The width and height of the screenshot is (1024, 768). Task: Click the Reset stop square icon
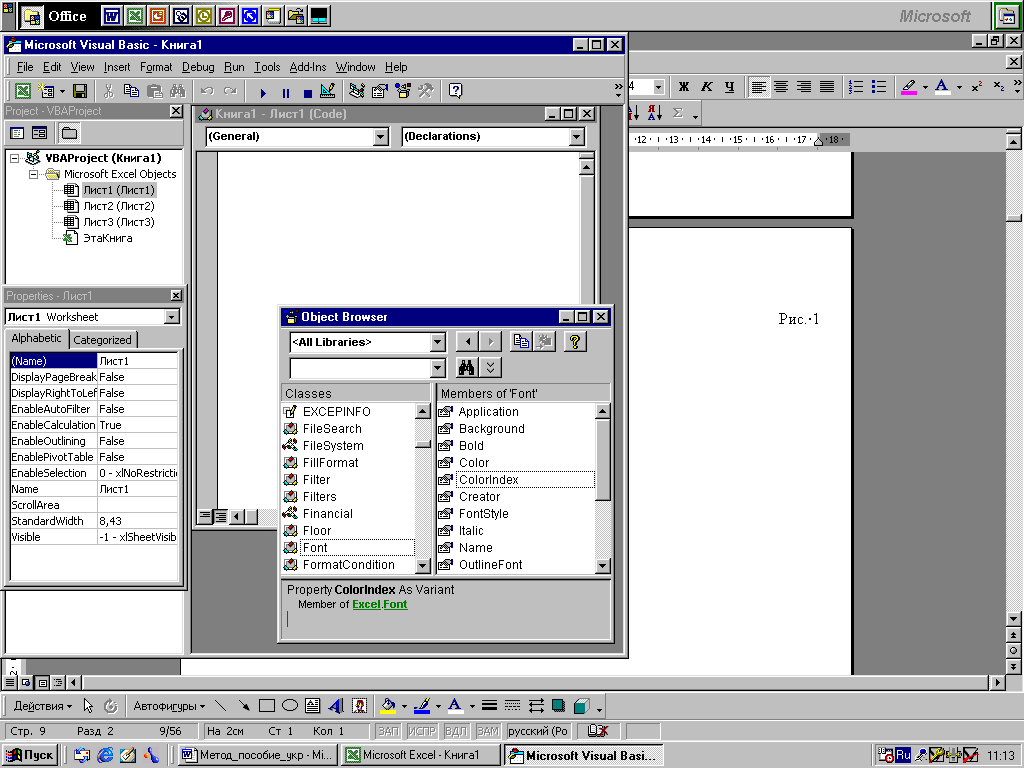point(308,93)
